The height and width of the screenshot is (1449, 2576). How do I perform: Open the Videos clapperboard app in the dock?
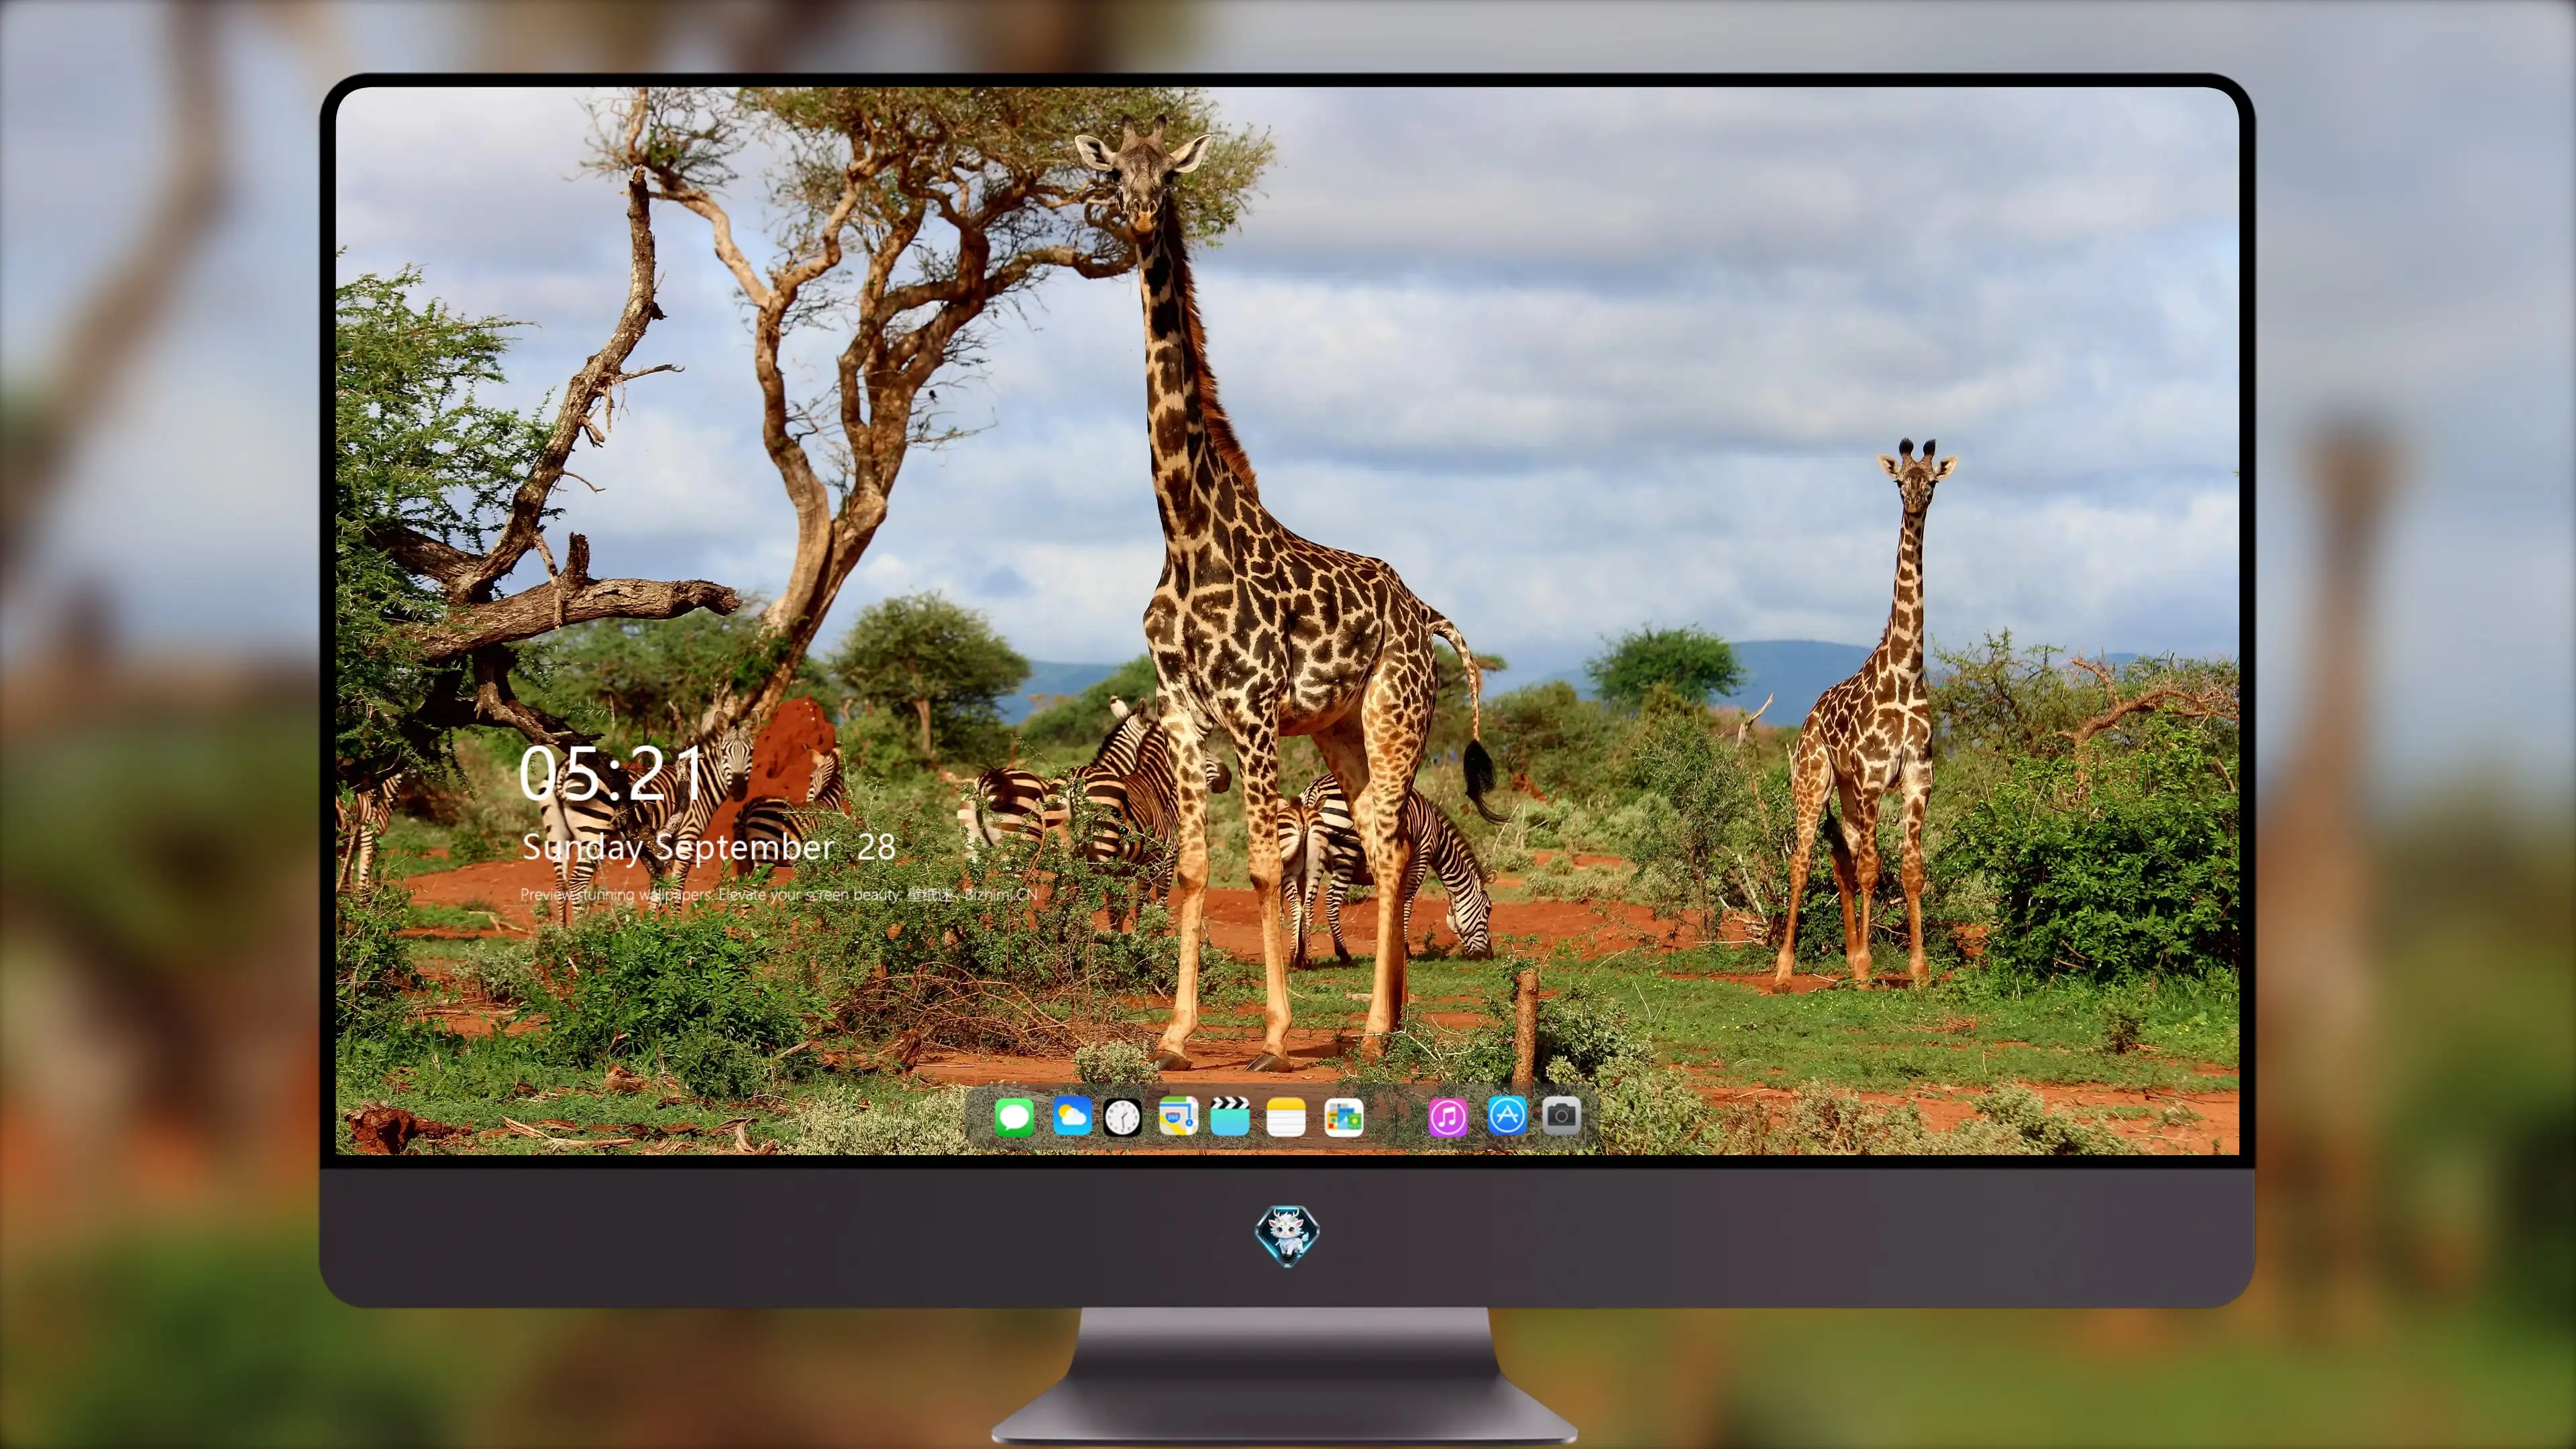[x=1230, y=1116]
